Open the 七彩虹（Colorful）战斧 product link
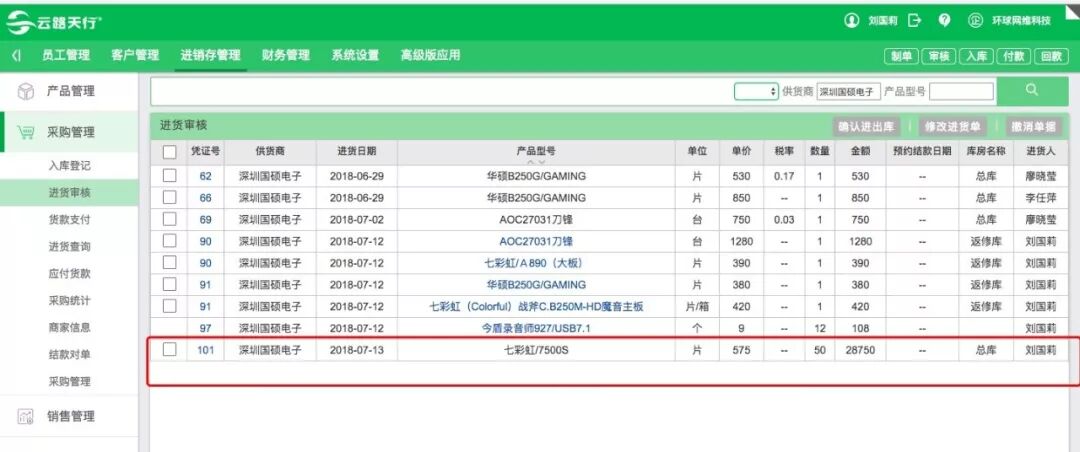 (536, 307)
